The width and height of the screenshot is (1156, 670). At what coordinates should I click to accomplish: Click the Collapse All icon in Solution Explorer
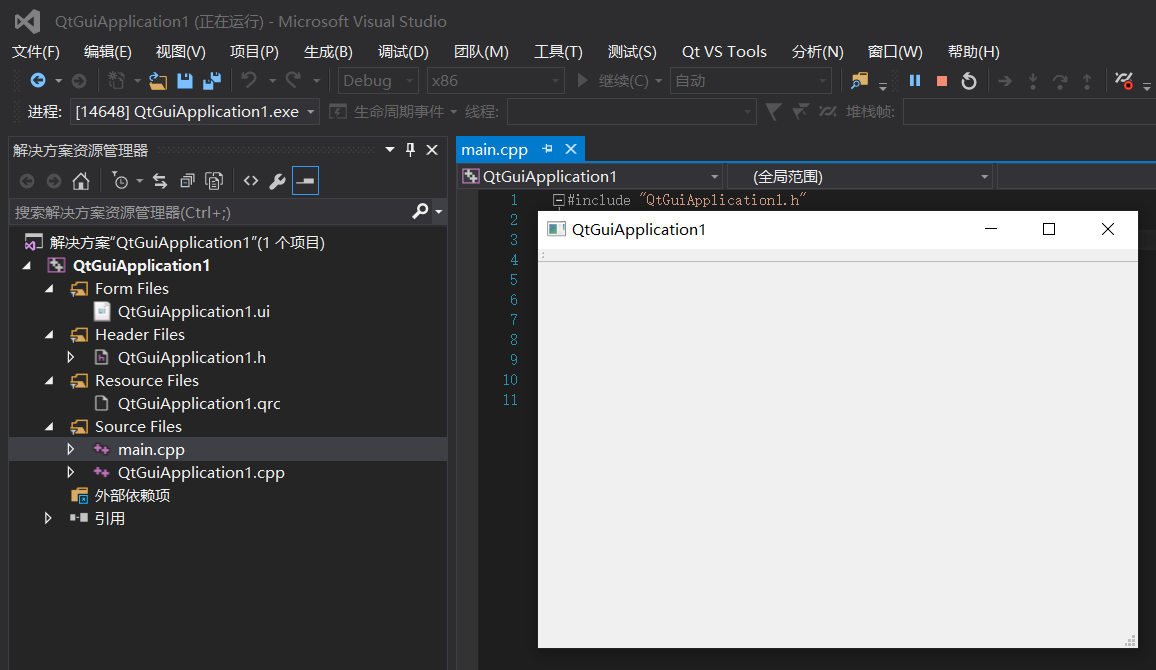pyautogui.click(x=187, y=181)
